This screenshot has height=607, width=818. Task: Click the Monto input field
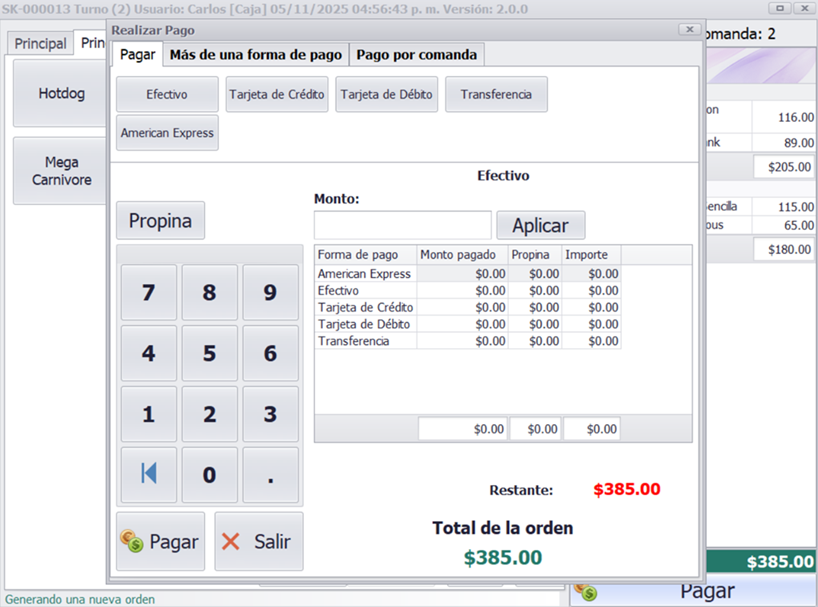(402, 225)
